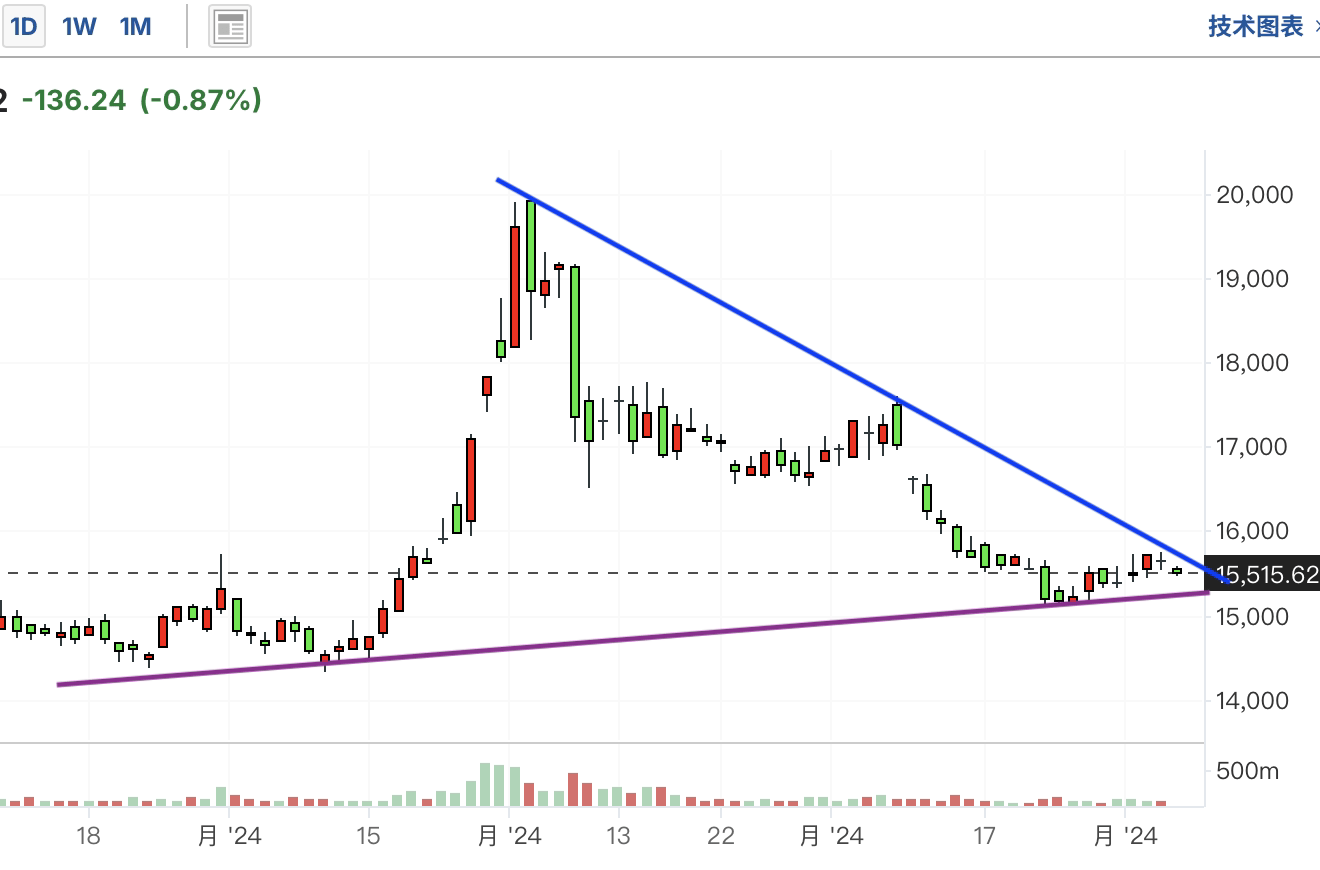Click the 19,000 price axis label
Screen dimensions: 1320x870
pos(1254,278)
